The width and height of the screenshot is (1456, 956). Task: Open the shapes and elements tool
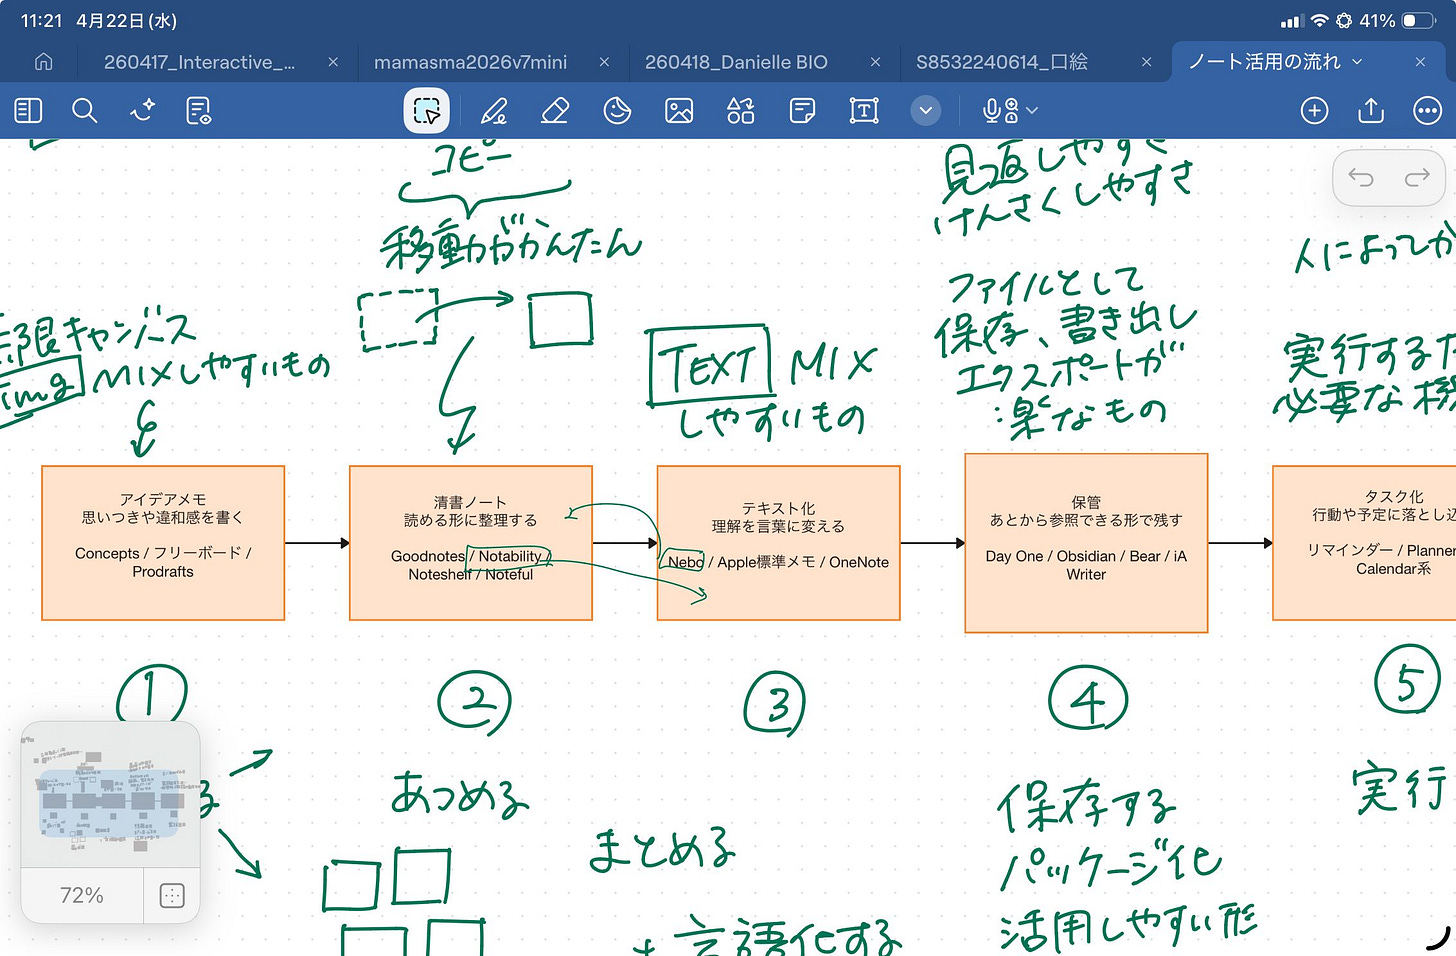tap(741, 110)
